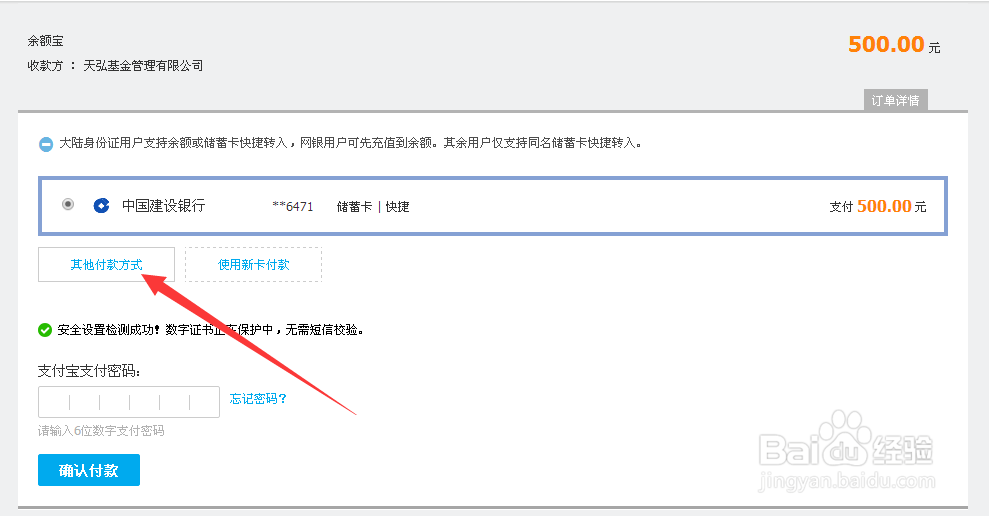Click the 中国建设银行 bank name

point(163,206)
